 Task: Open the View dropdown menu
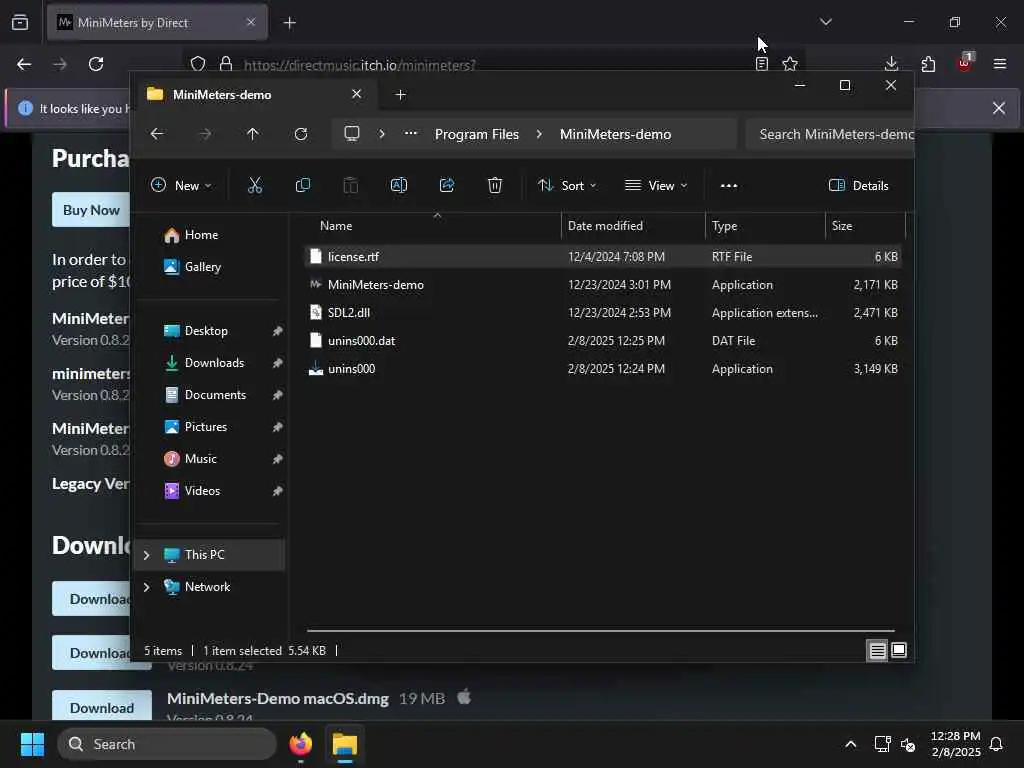[656, 185]
